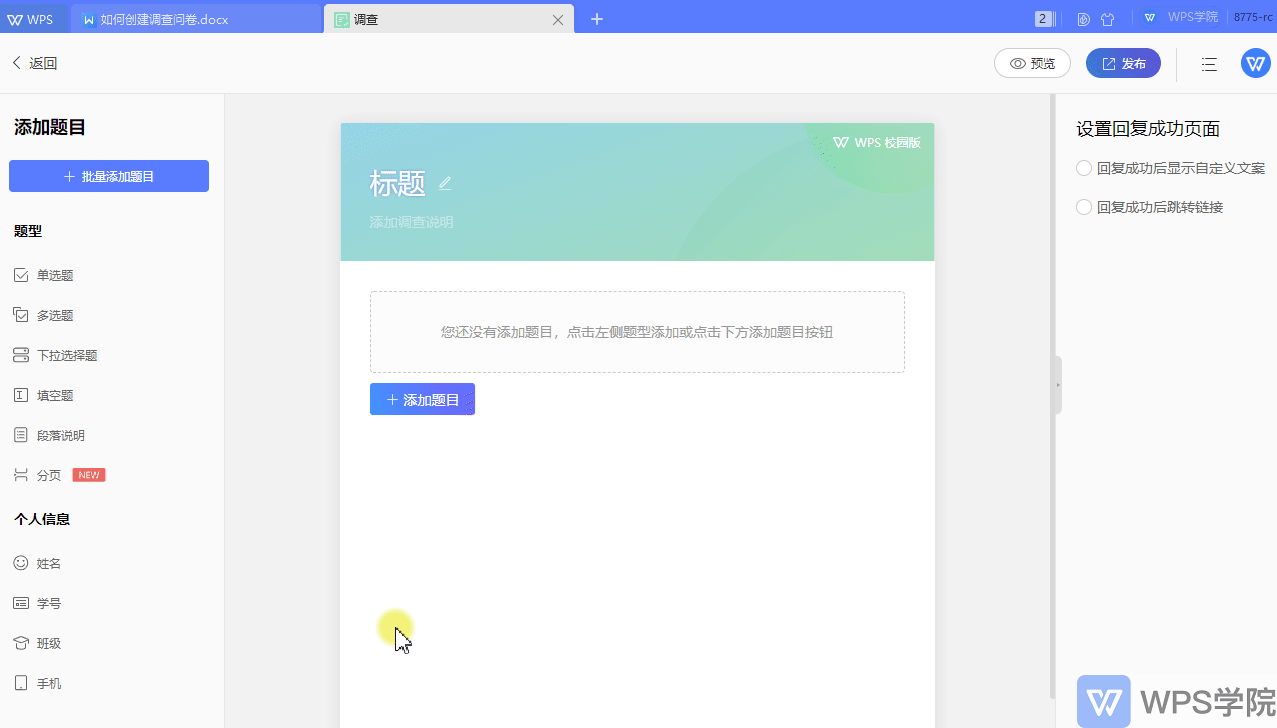Viewport: 1277px width, 728px height.
Task: Add the 学号 personal info field
Action: tap(48, 602)
